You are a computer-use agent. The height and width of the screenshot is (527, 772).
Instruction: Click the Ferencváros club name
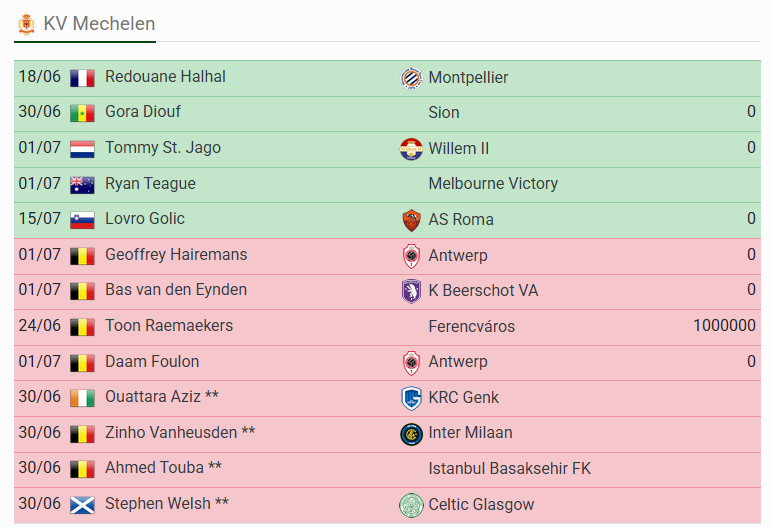click(x=472, y=327)
